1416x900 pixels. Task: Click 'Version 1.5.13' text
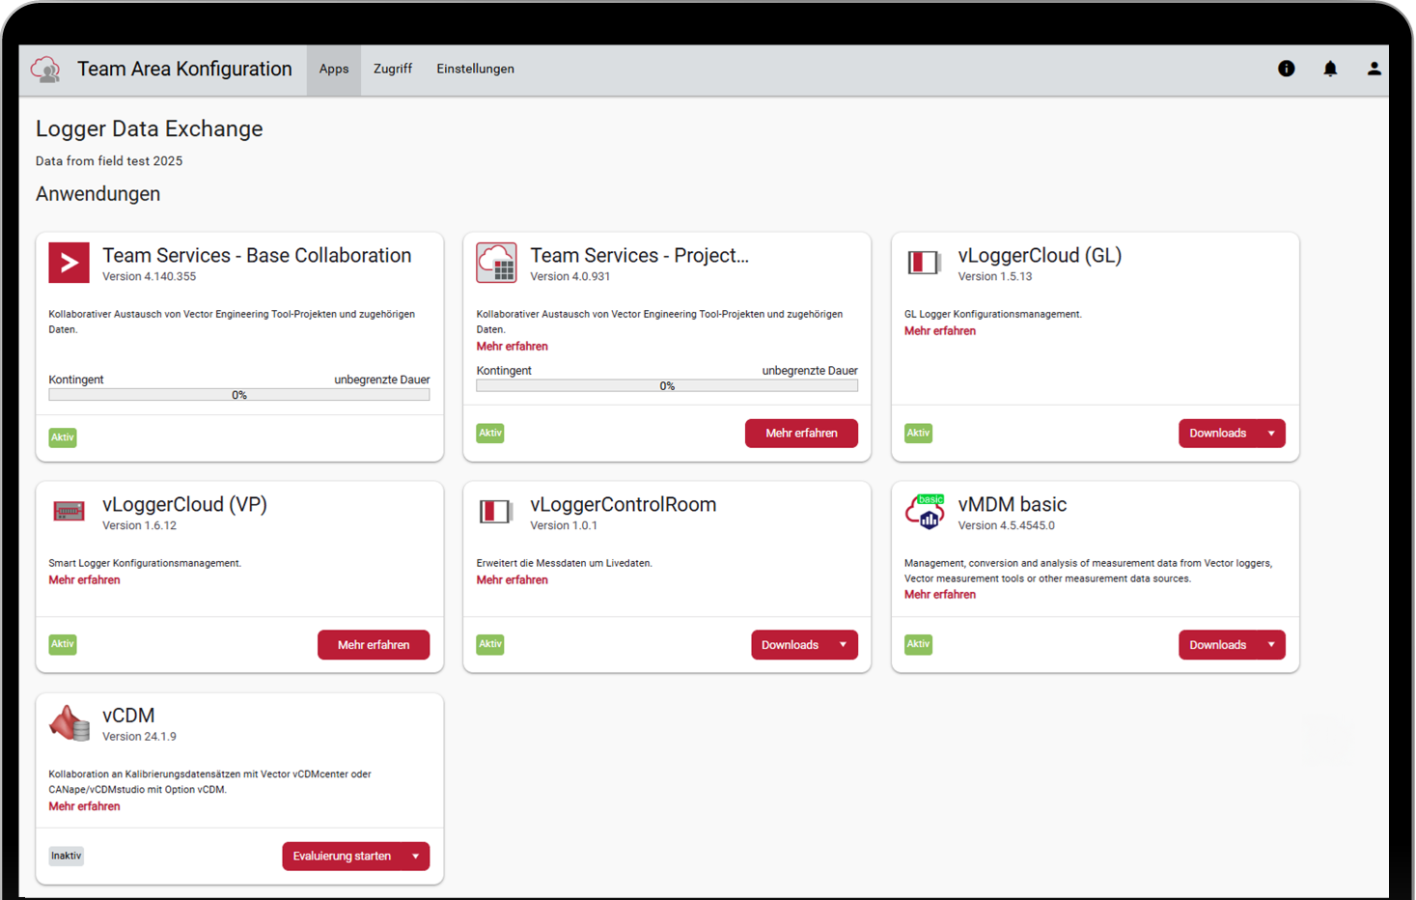[995, 277]
